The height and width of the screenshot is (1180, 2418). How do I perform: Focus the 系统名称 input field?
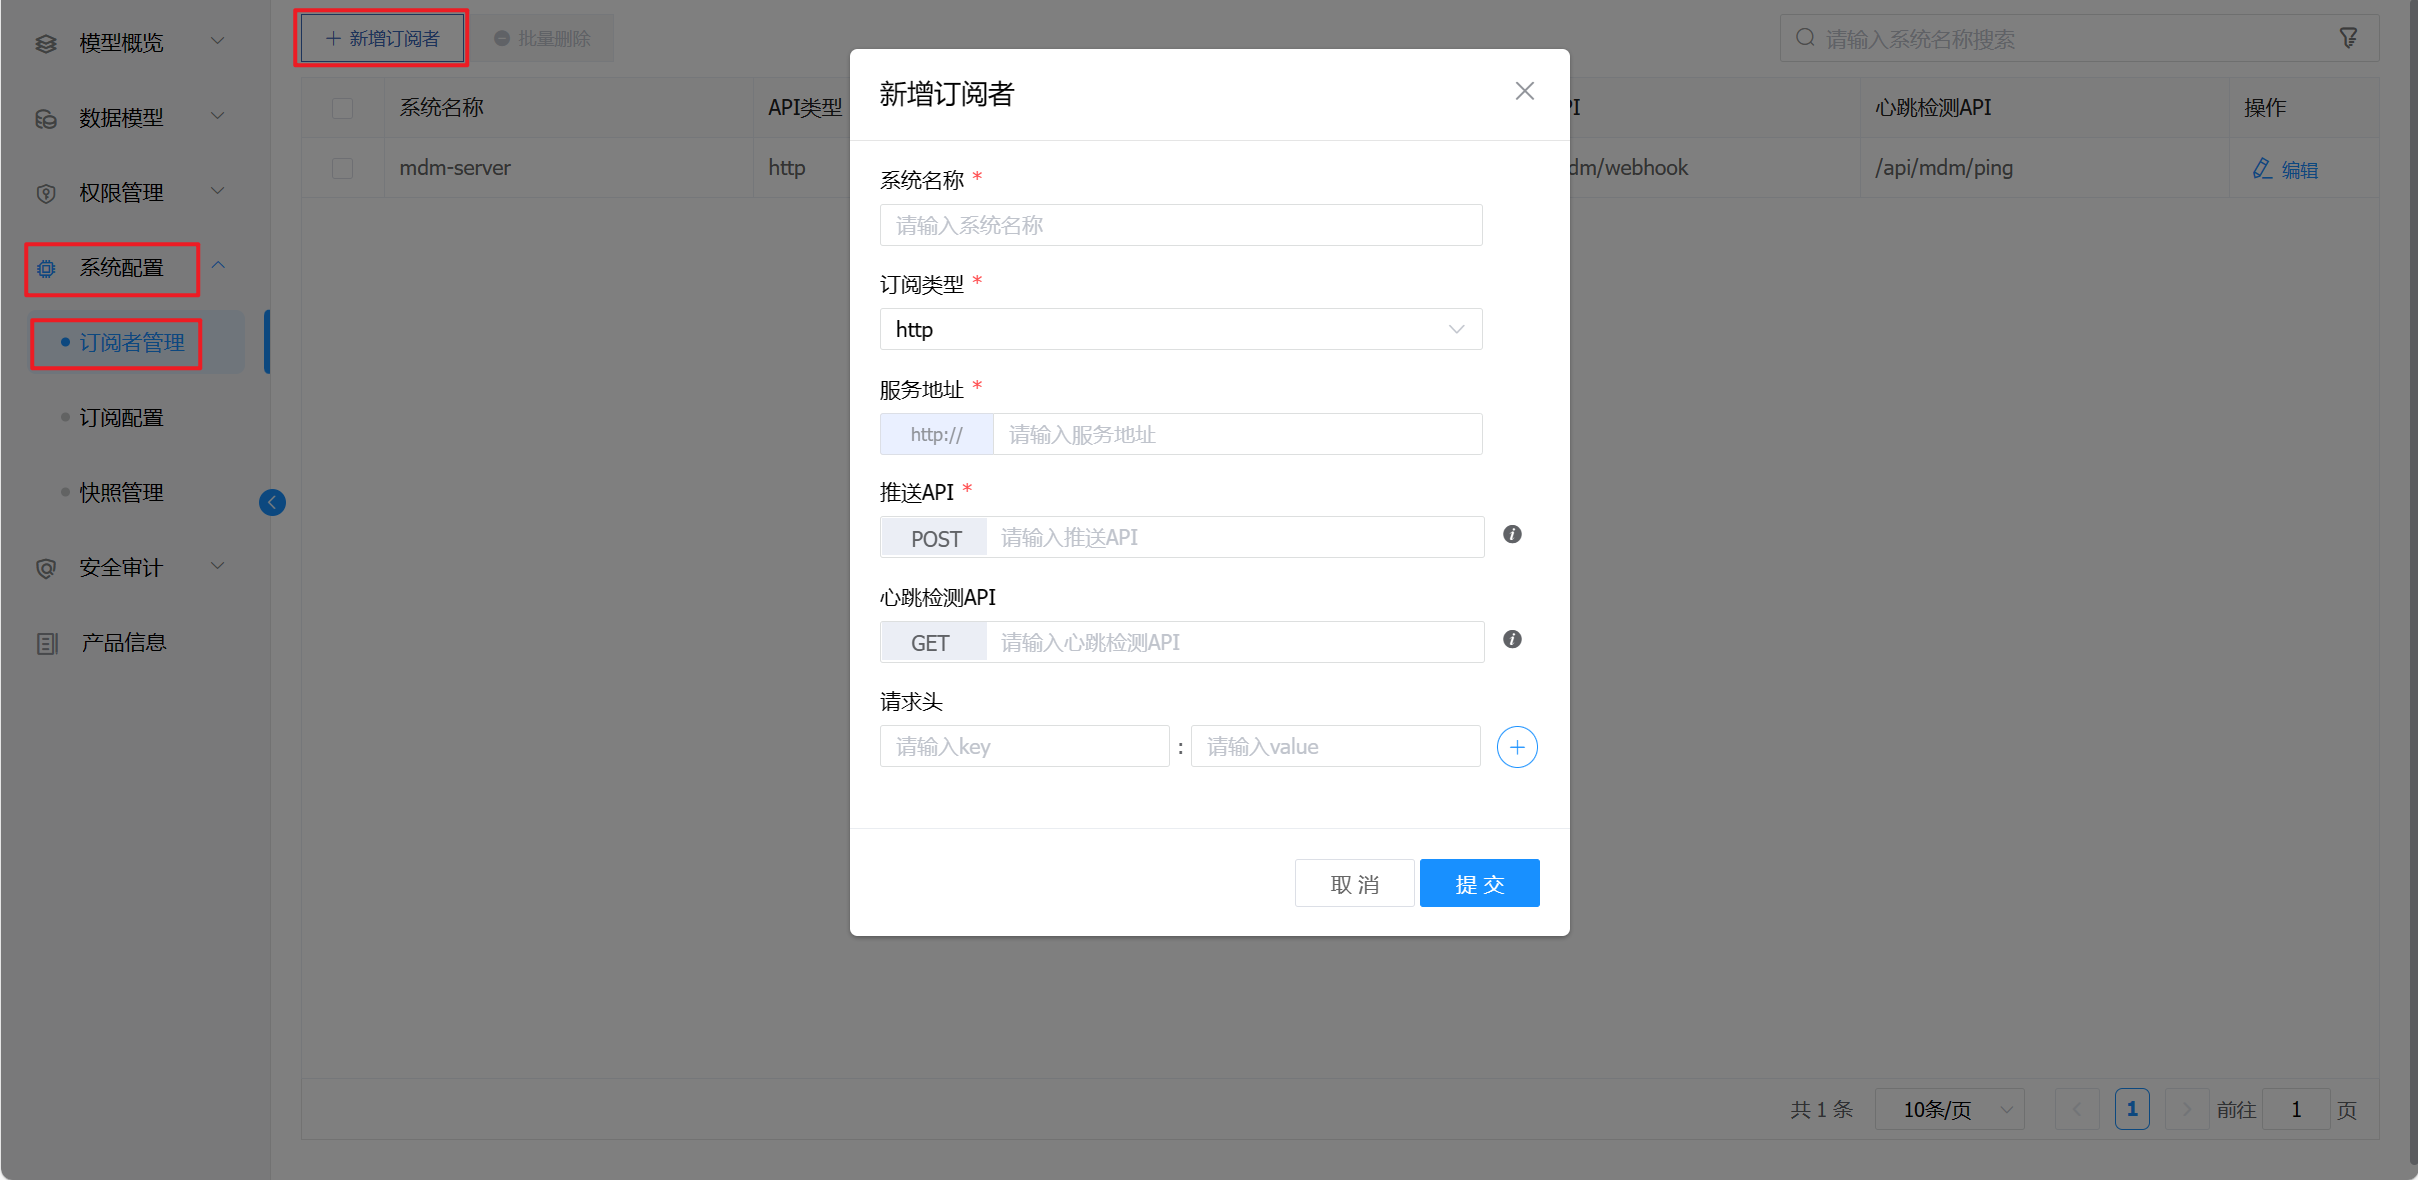tap(1181, 225)
